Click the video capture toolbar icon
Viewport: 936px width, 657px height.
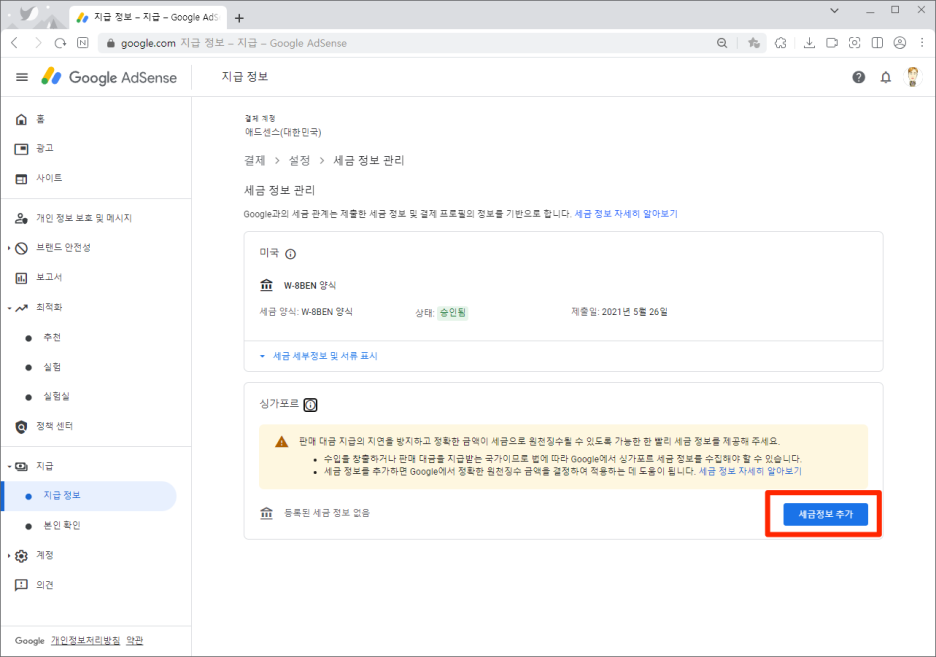[832, 43]
